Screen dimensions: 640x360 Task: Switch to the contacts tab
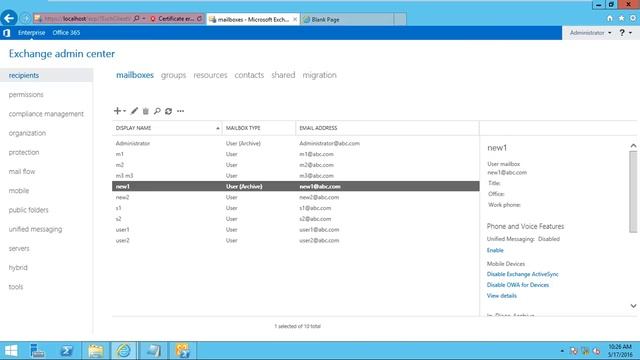249,75
